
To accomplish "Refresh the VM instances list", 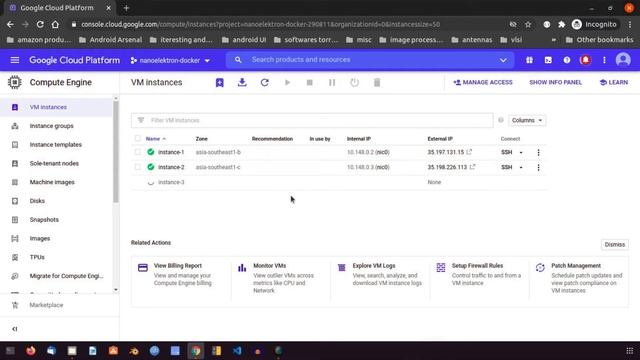I will pyautogui.click(x=264, y=82).
